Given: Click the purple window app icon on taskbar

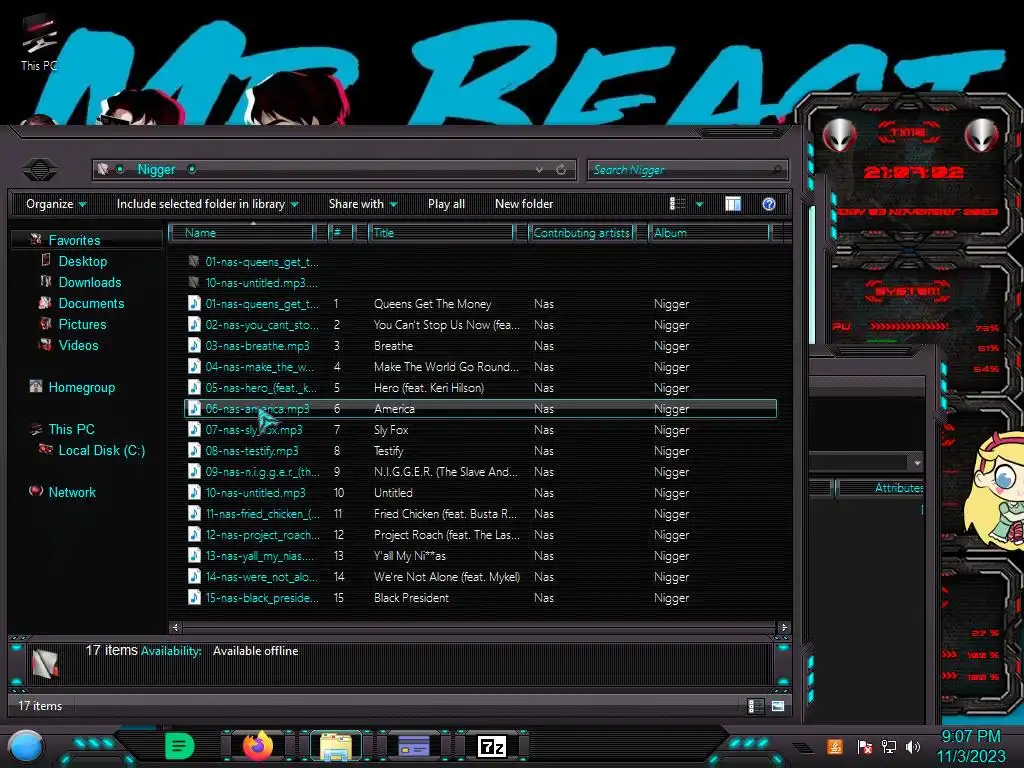Looking at the screenshot, I should point(413,746).
